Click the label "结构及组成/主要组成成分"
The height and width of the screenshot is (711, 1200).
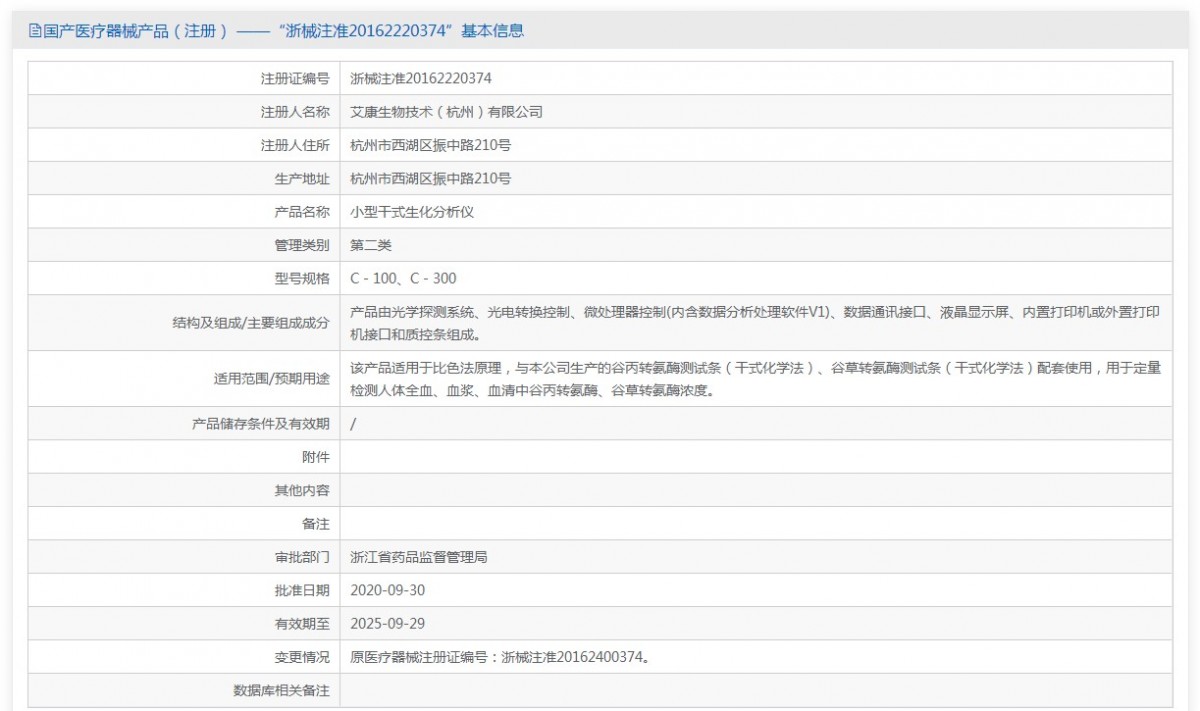[x=251, y=323]
